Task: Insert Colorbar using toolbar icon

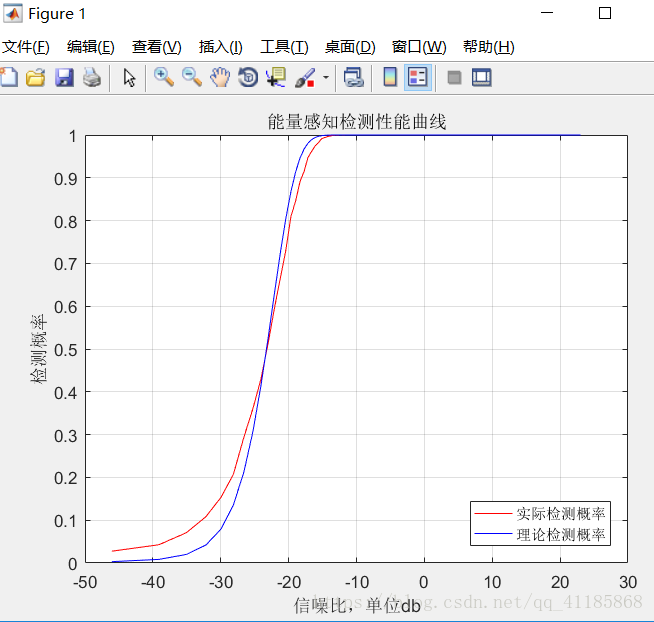Action: 390,78
